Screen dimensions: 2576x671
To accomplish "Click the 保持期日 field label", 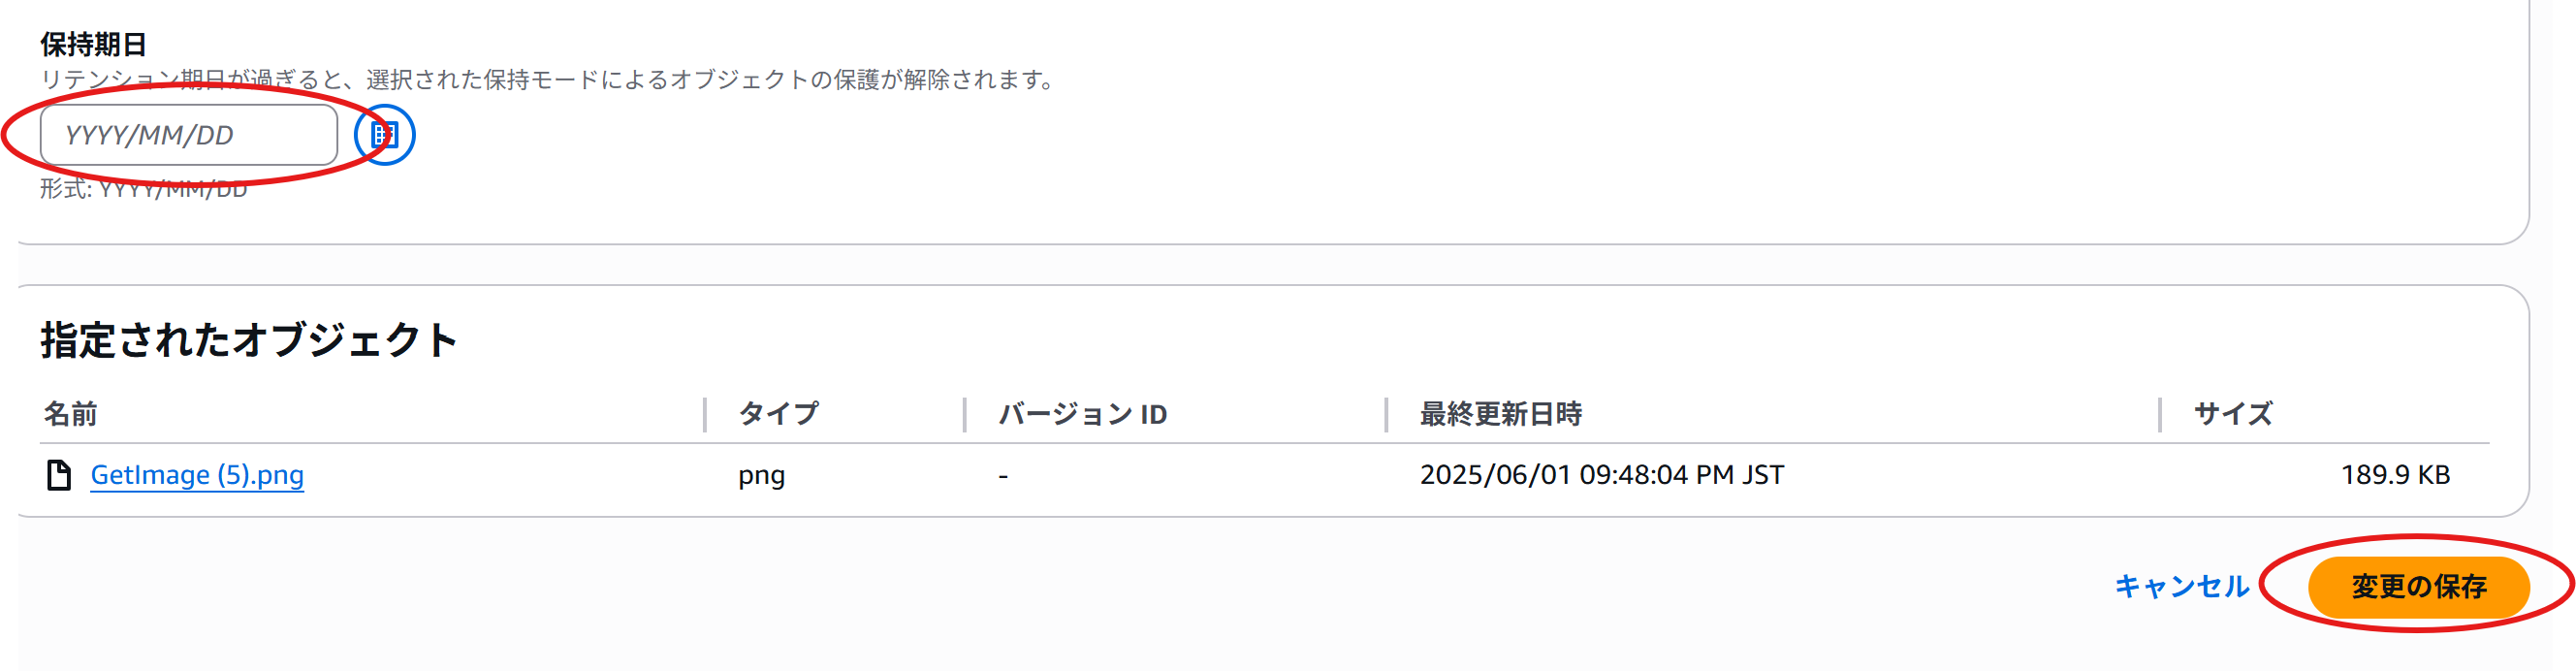I will pos(93,45).
